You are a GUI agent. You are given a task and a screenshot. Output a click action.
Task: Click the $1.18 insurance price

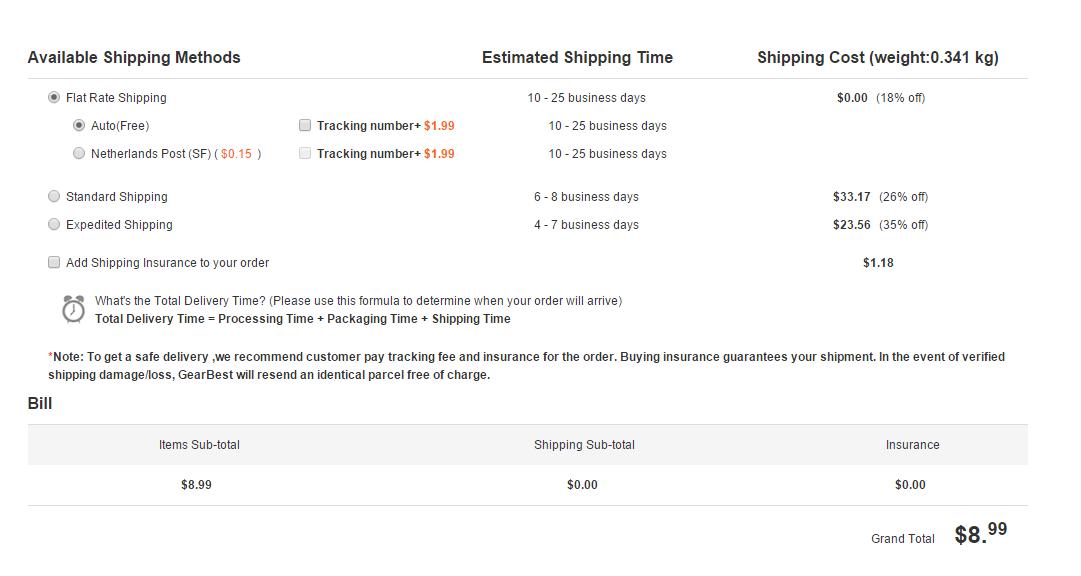click(x=878, y=263)
